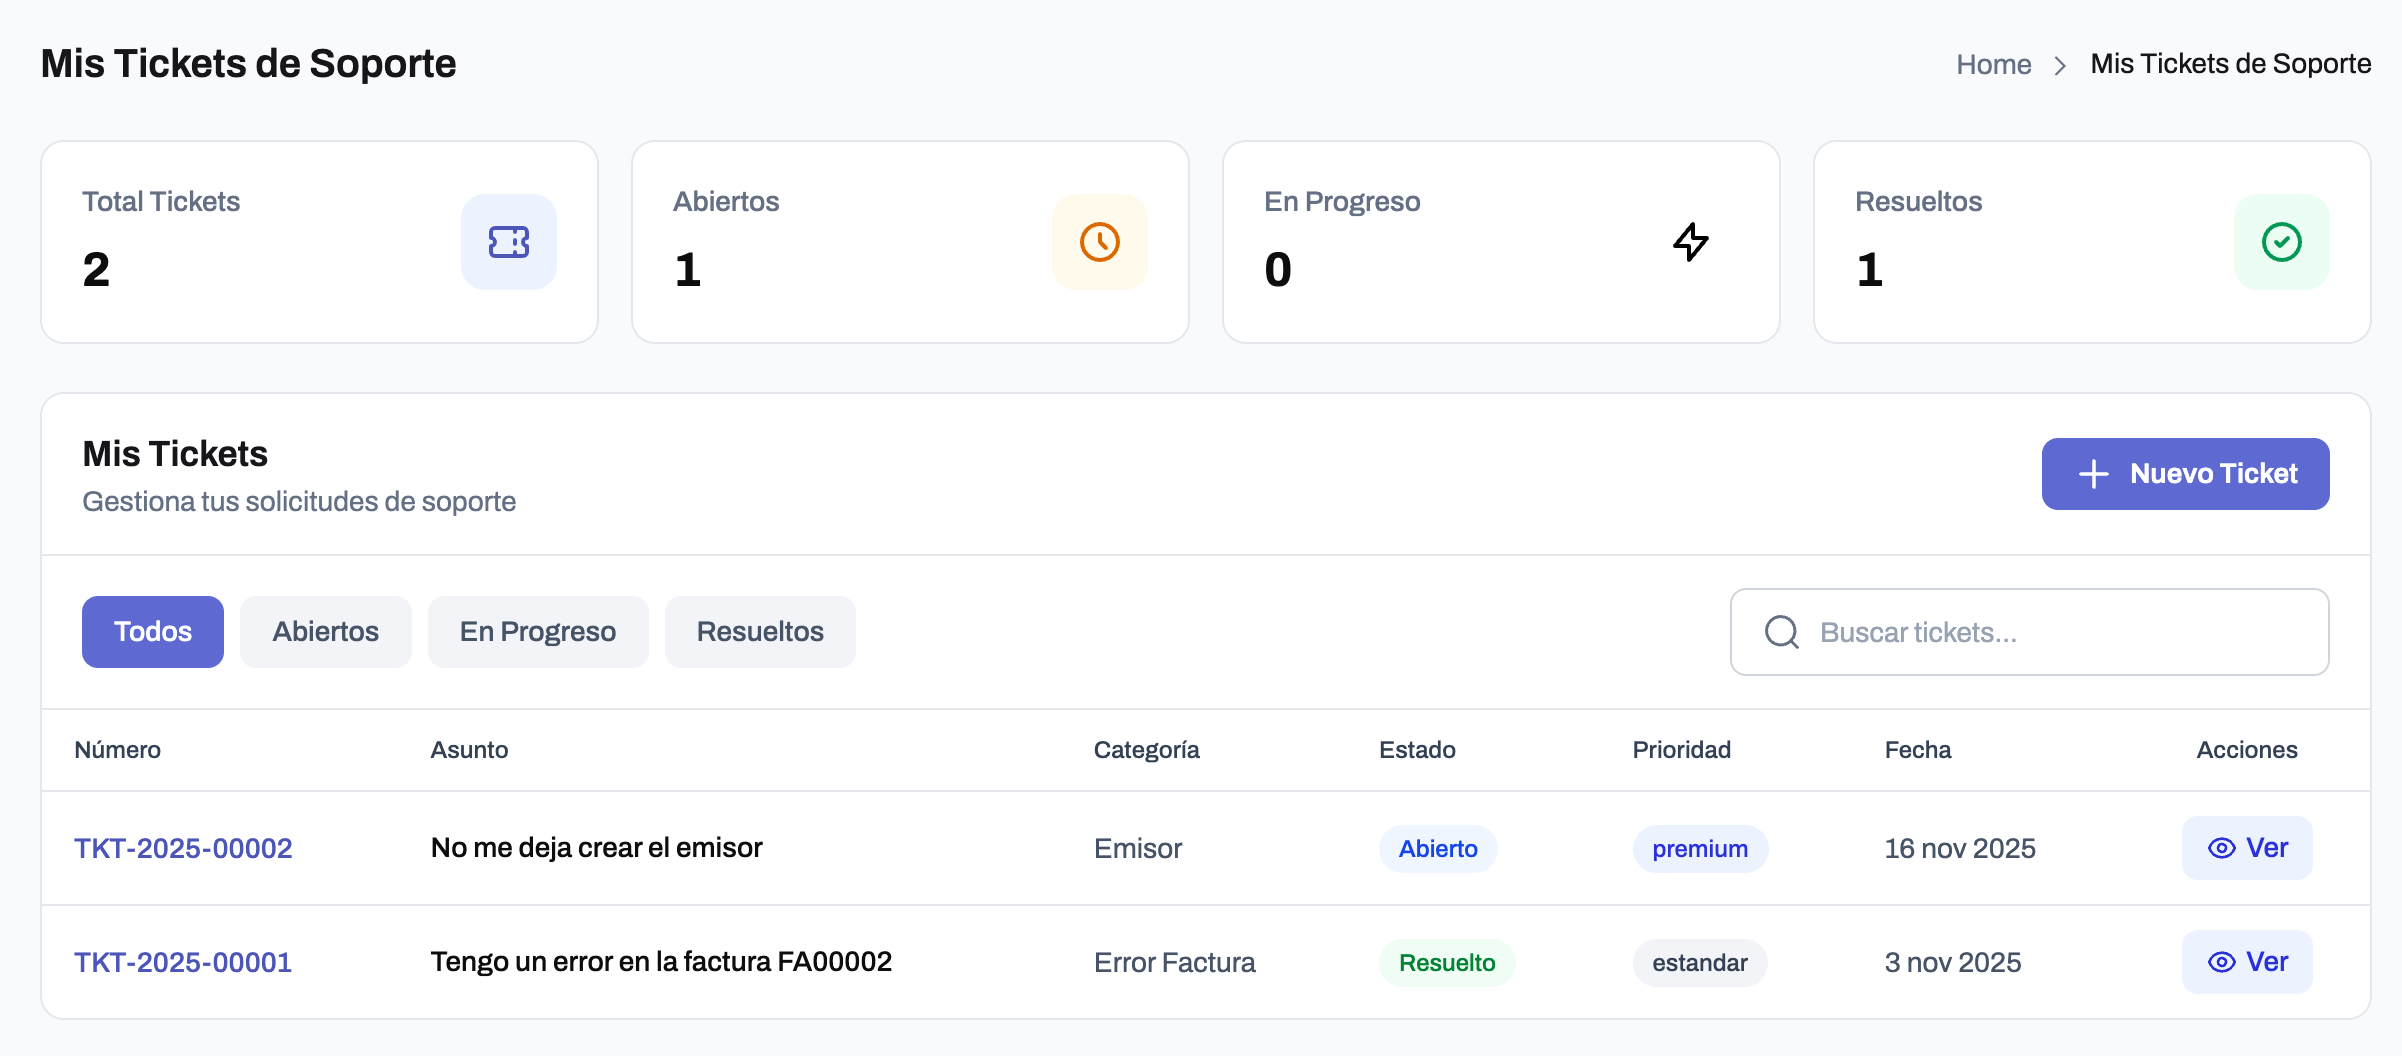The height and width of the screenshot is (1056, 2402).
Task: Show tickets En Progreso via filter tab
Action: click(537, 632)
